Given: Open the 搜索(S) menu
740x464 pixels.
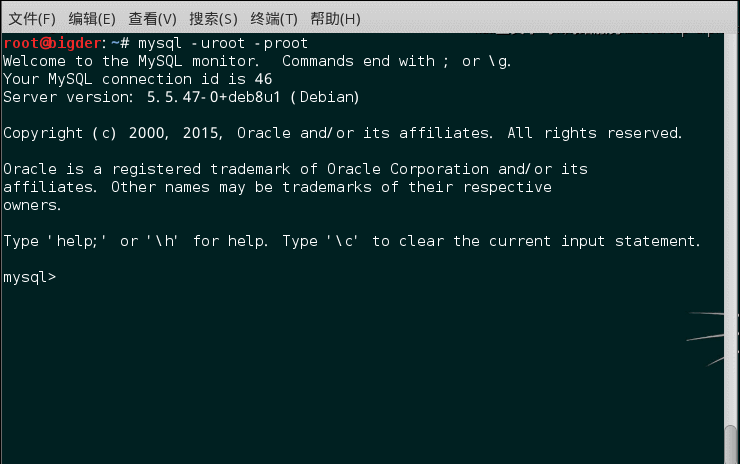Looking at the screenshot, I should pos(213,19).
